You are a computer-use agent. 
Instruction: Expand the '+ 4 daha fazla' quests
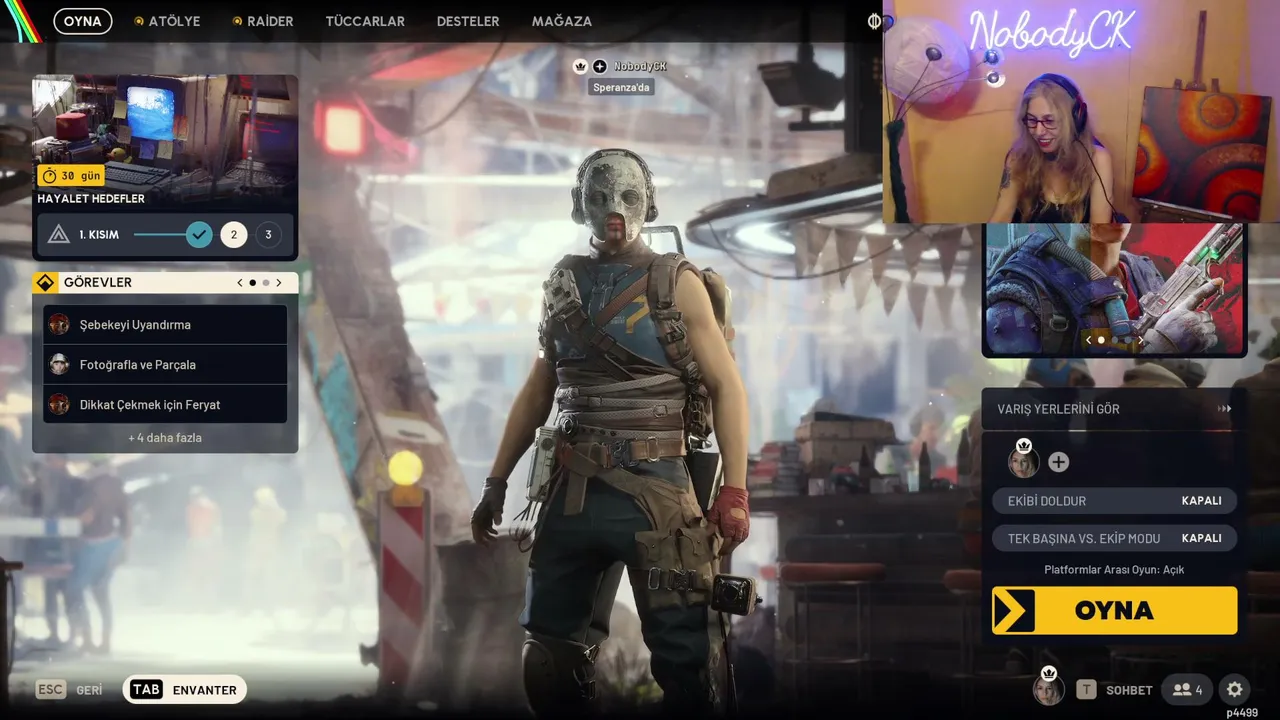pos(165,438)
